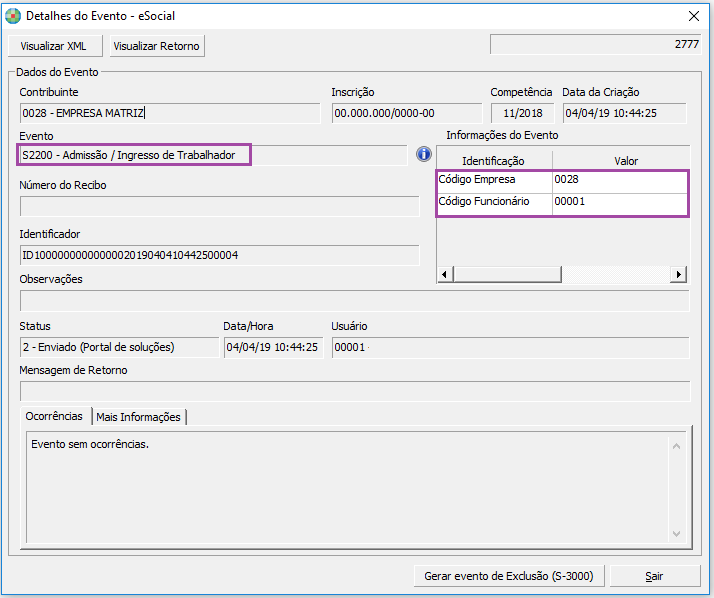Click Gerar evento de Exclusão (S-3000)
The width and height of the screenshot is (714, 598).
[508, 576]
